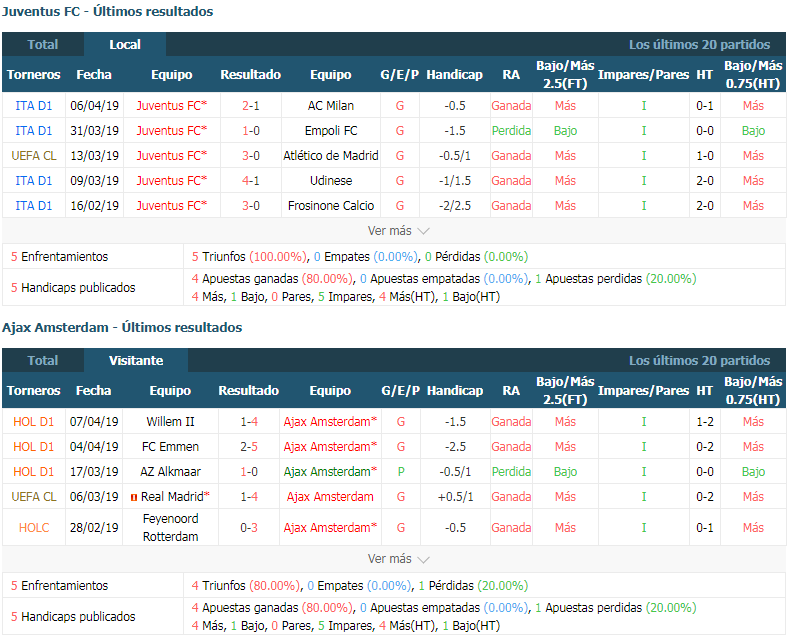Click HT score 1-2 in Willem II row

[705, 421]
